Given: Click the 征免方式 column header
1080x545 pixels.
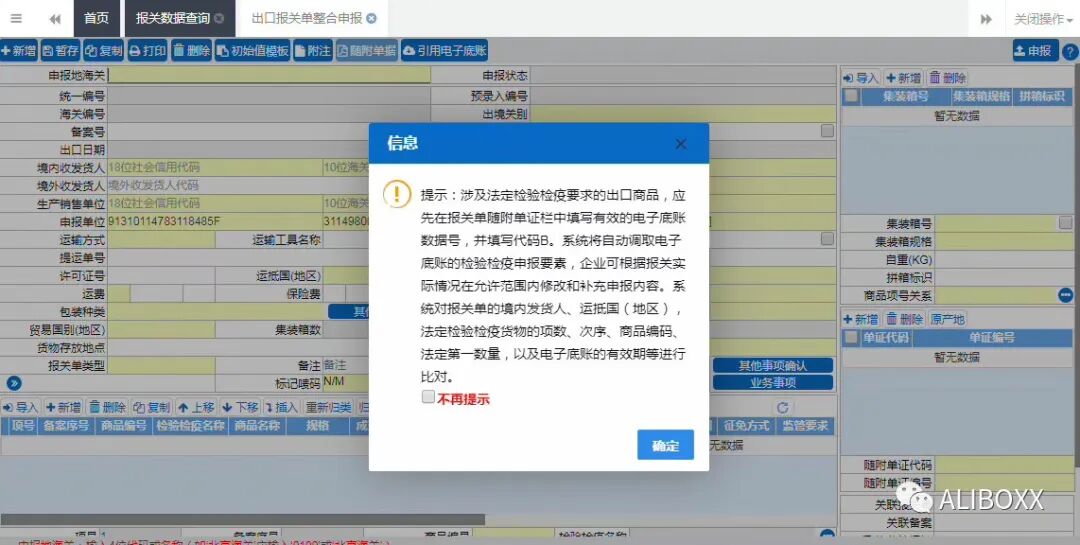Looking at the screenshot, I should [747, 426].
